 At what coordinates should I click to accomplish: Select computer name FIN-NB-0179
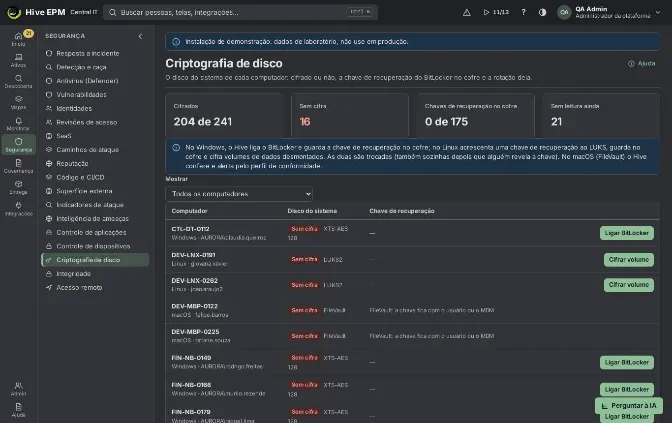[191, 412]
